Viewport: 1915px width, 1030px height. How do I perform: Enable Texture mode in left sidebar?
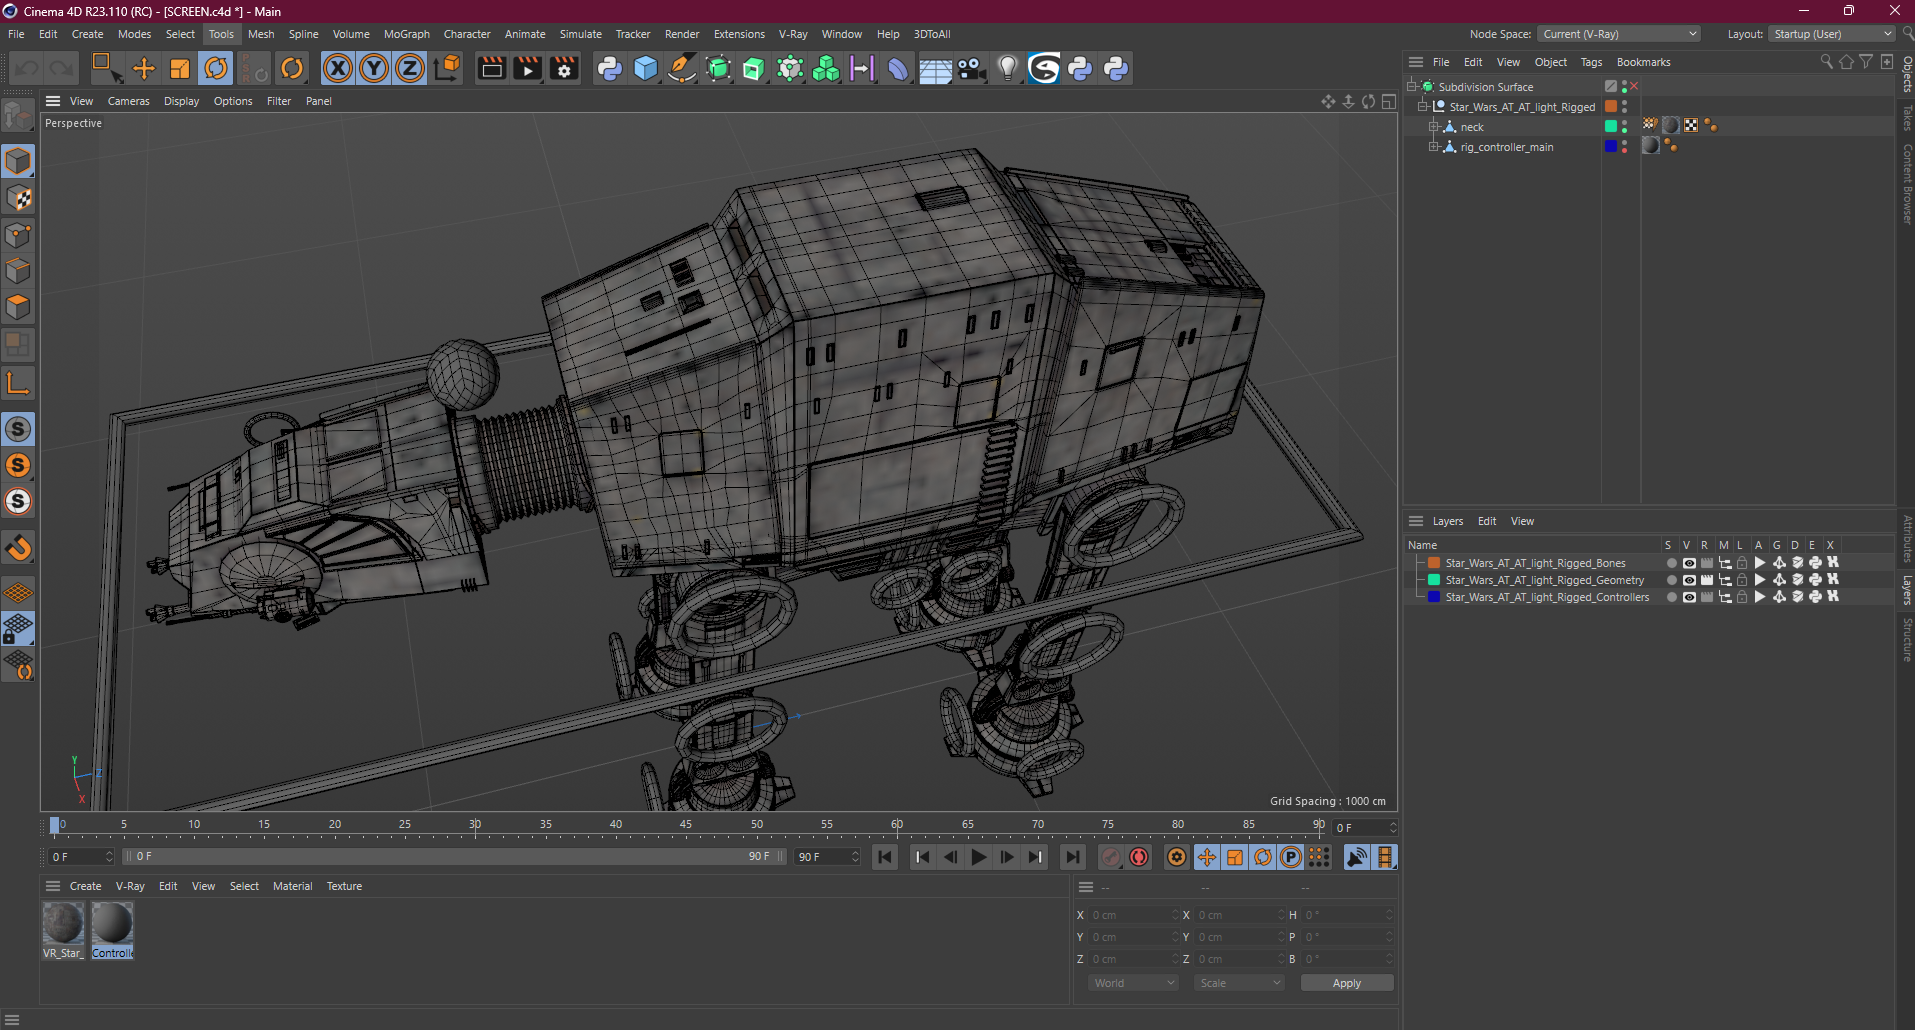(x=18, y=198)
